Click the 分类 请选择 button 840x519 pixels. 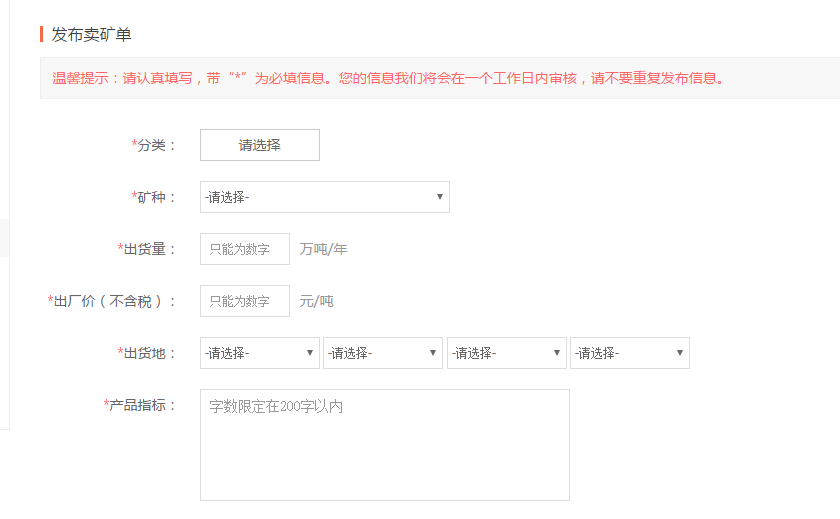point(260,145)
